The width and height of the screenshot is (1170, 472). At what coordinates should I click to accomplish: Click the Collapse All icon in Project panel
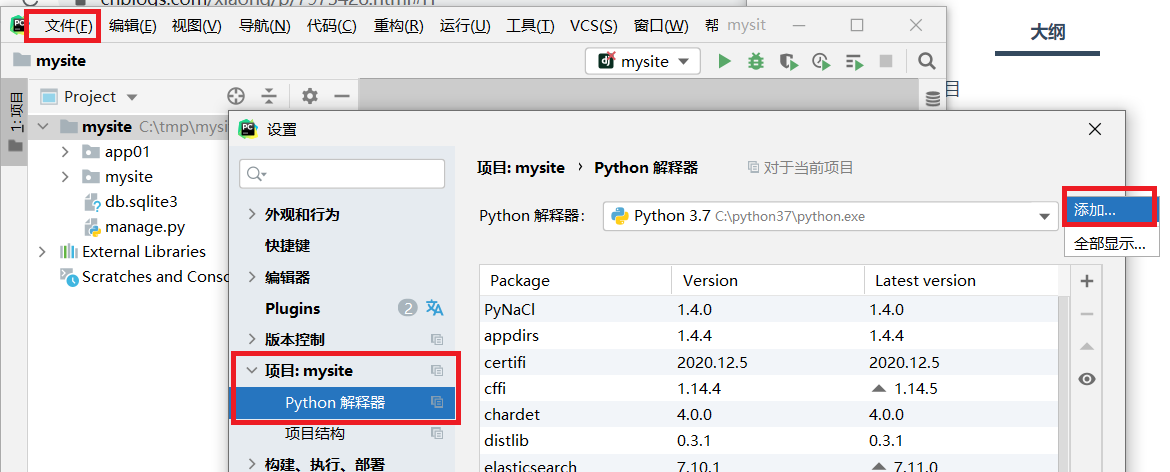coord(269,96)
